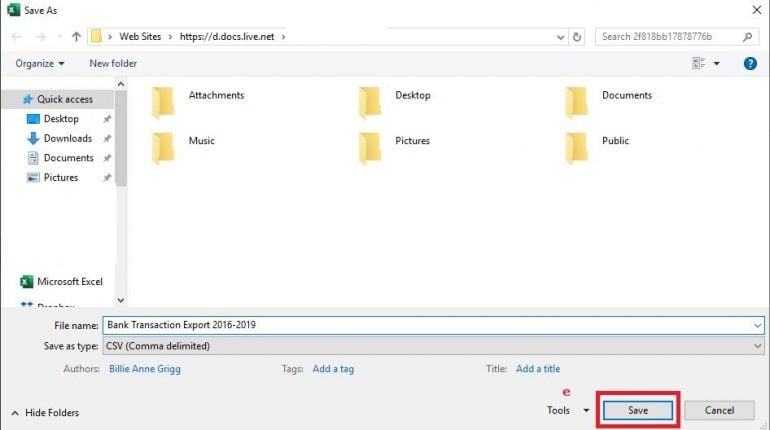Open the Help question mark icon

[x=750, y=63]
